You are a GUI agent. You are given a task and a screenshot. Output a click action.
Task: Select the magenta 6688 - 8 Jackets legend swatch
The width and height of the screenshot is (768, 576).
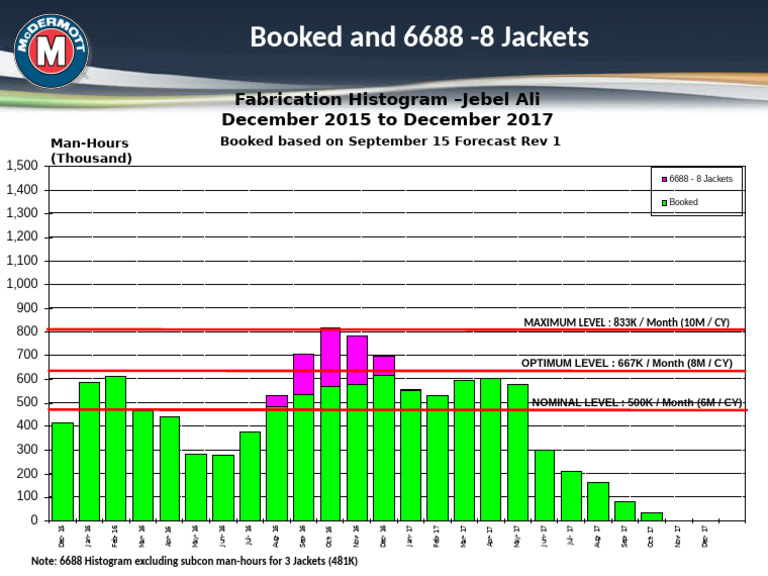(664, 179)
